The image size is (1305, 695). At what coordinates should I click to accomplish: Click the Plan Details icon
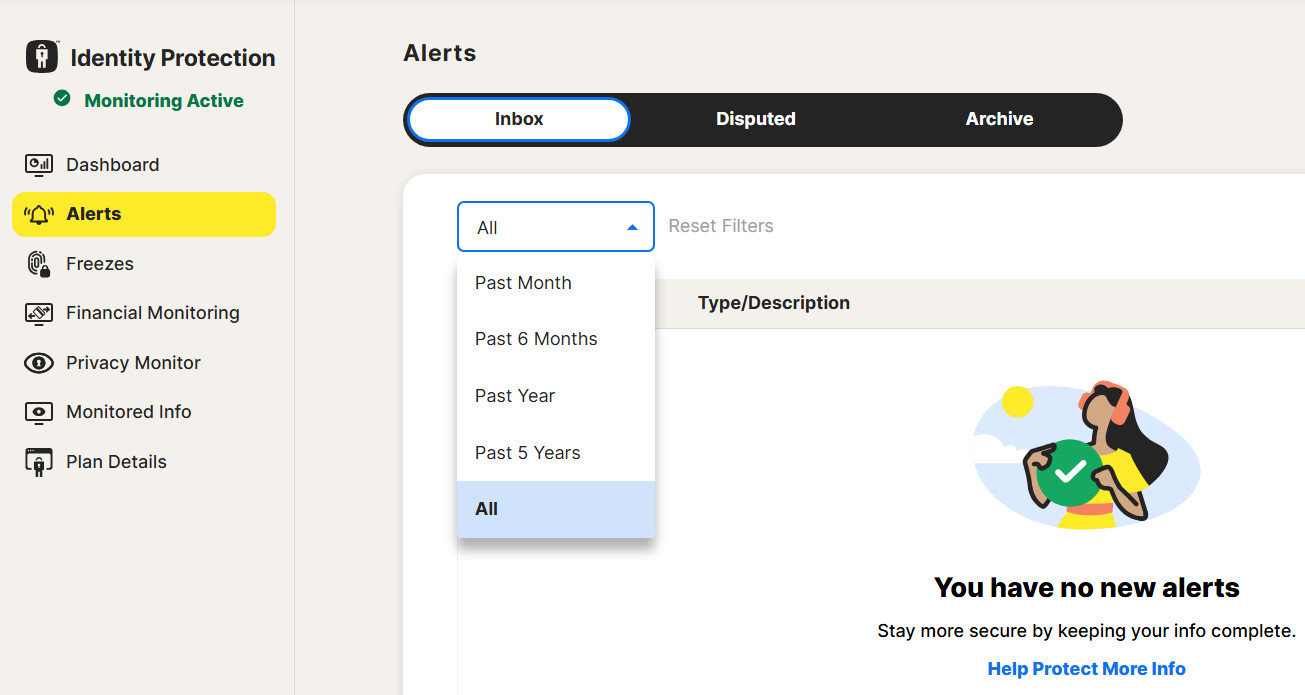38,462
